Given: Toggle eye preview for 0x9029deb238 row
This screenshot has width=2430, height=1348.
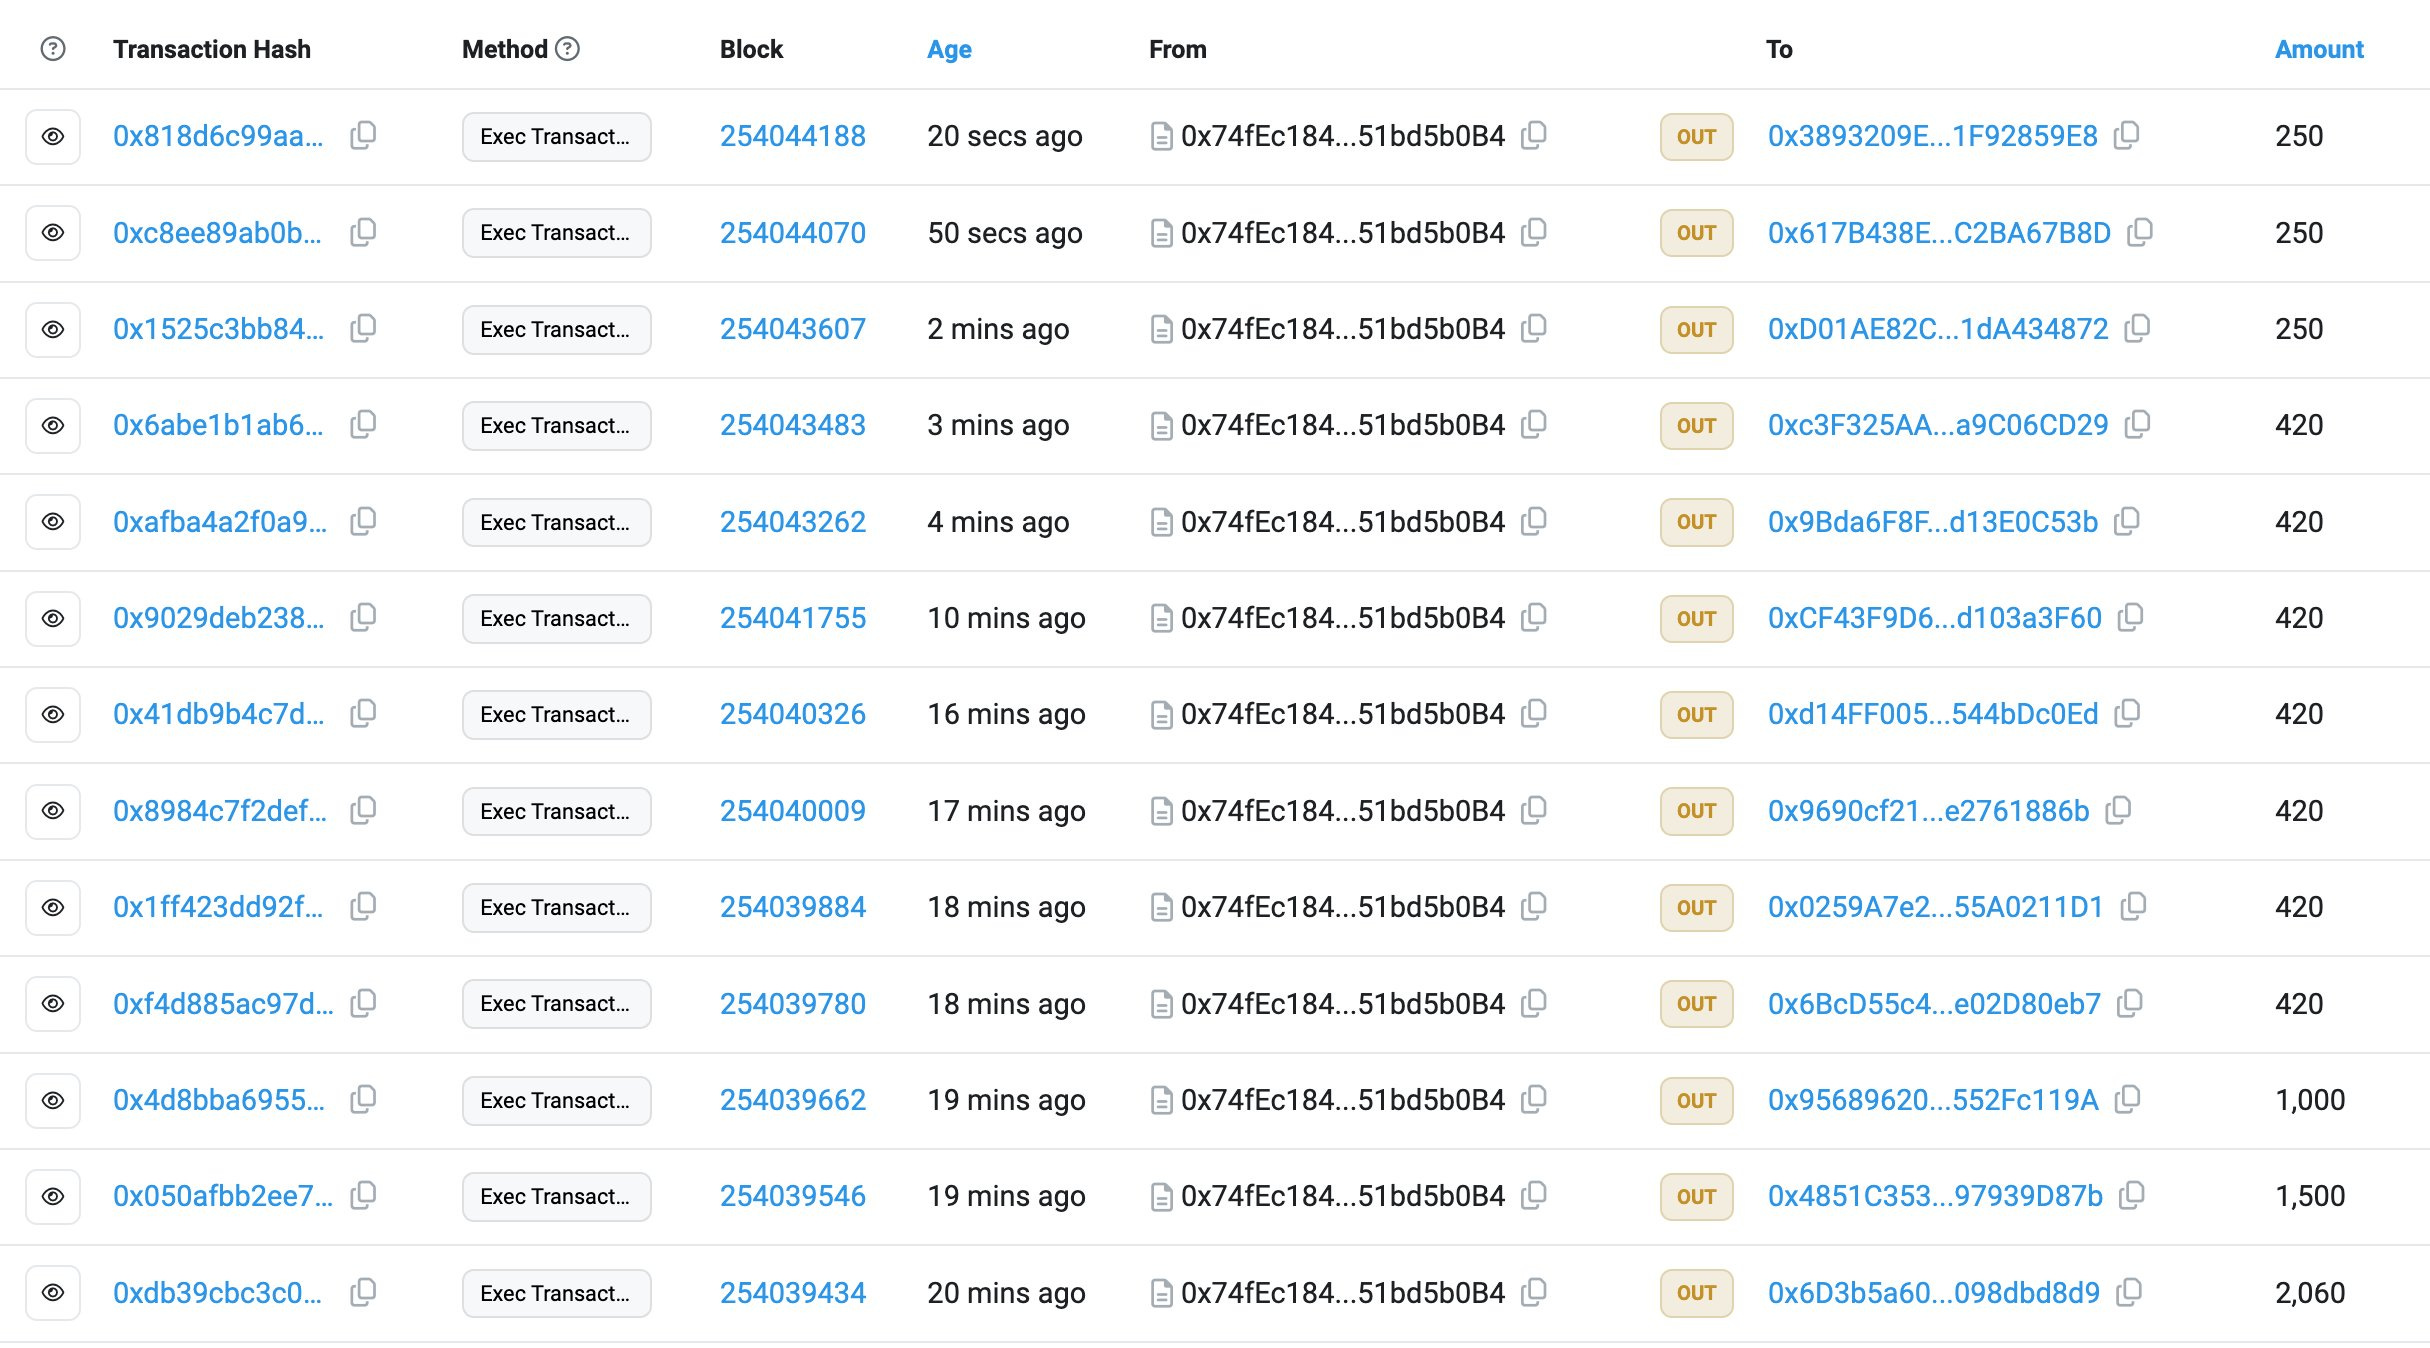Looking at the screenshot, I should click(53, 619).
